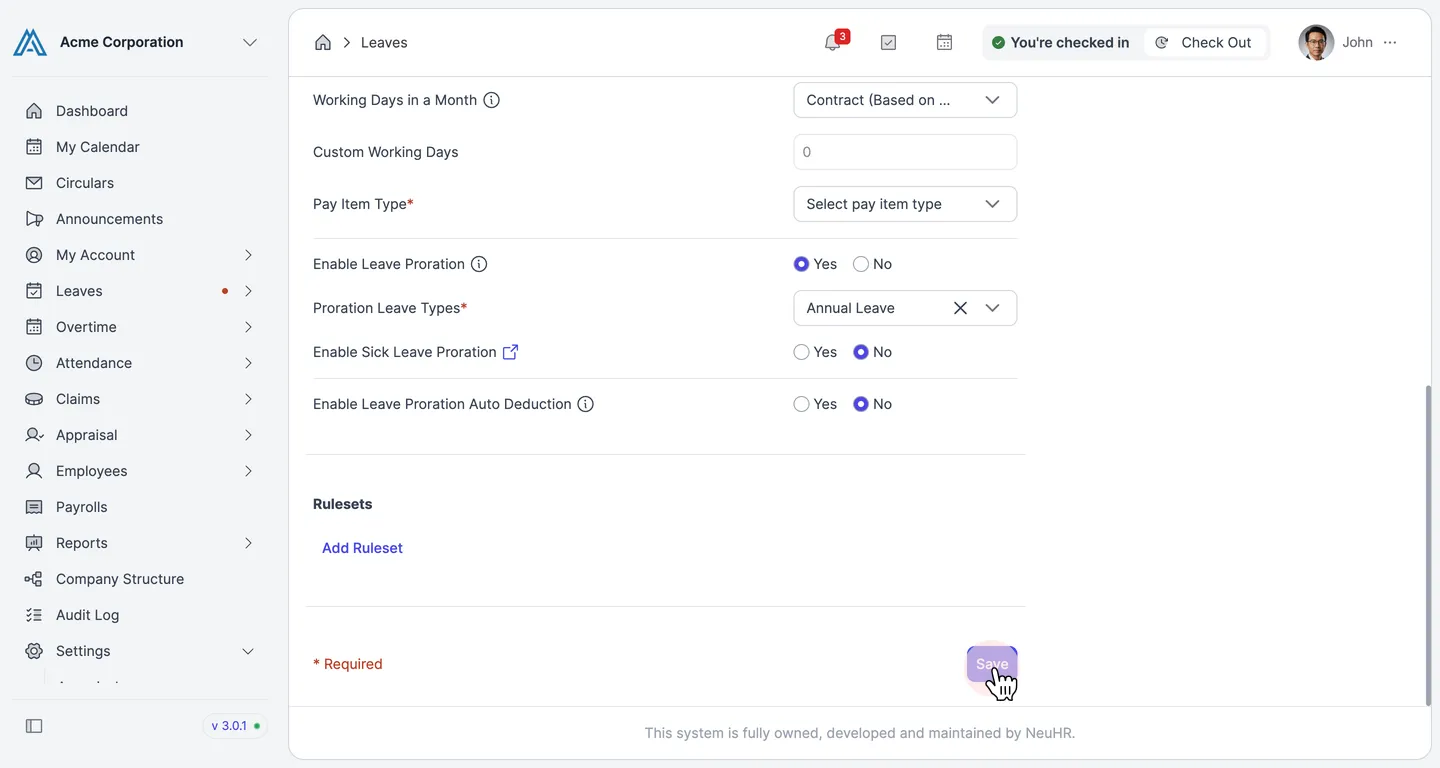The image size is (1440, 768).
Task: Click the Acme Corporation logo icon
Action: coord(30,42)
